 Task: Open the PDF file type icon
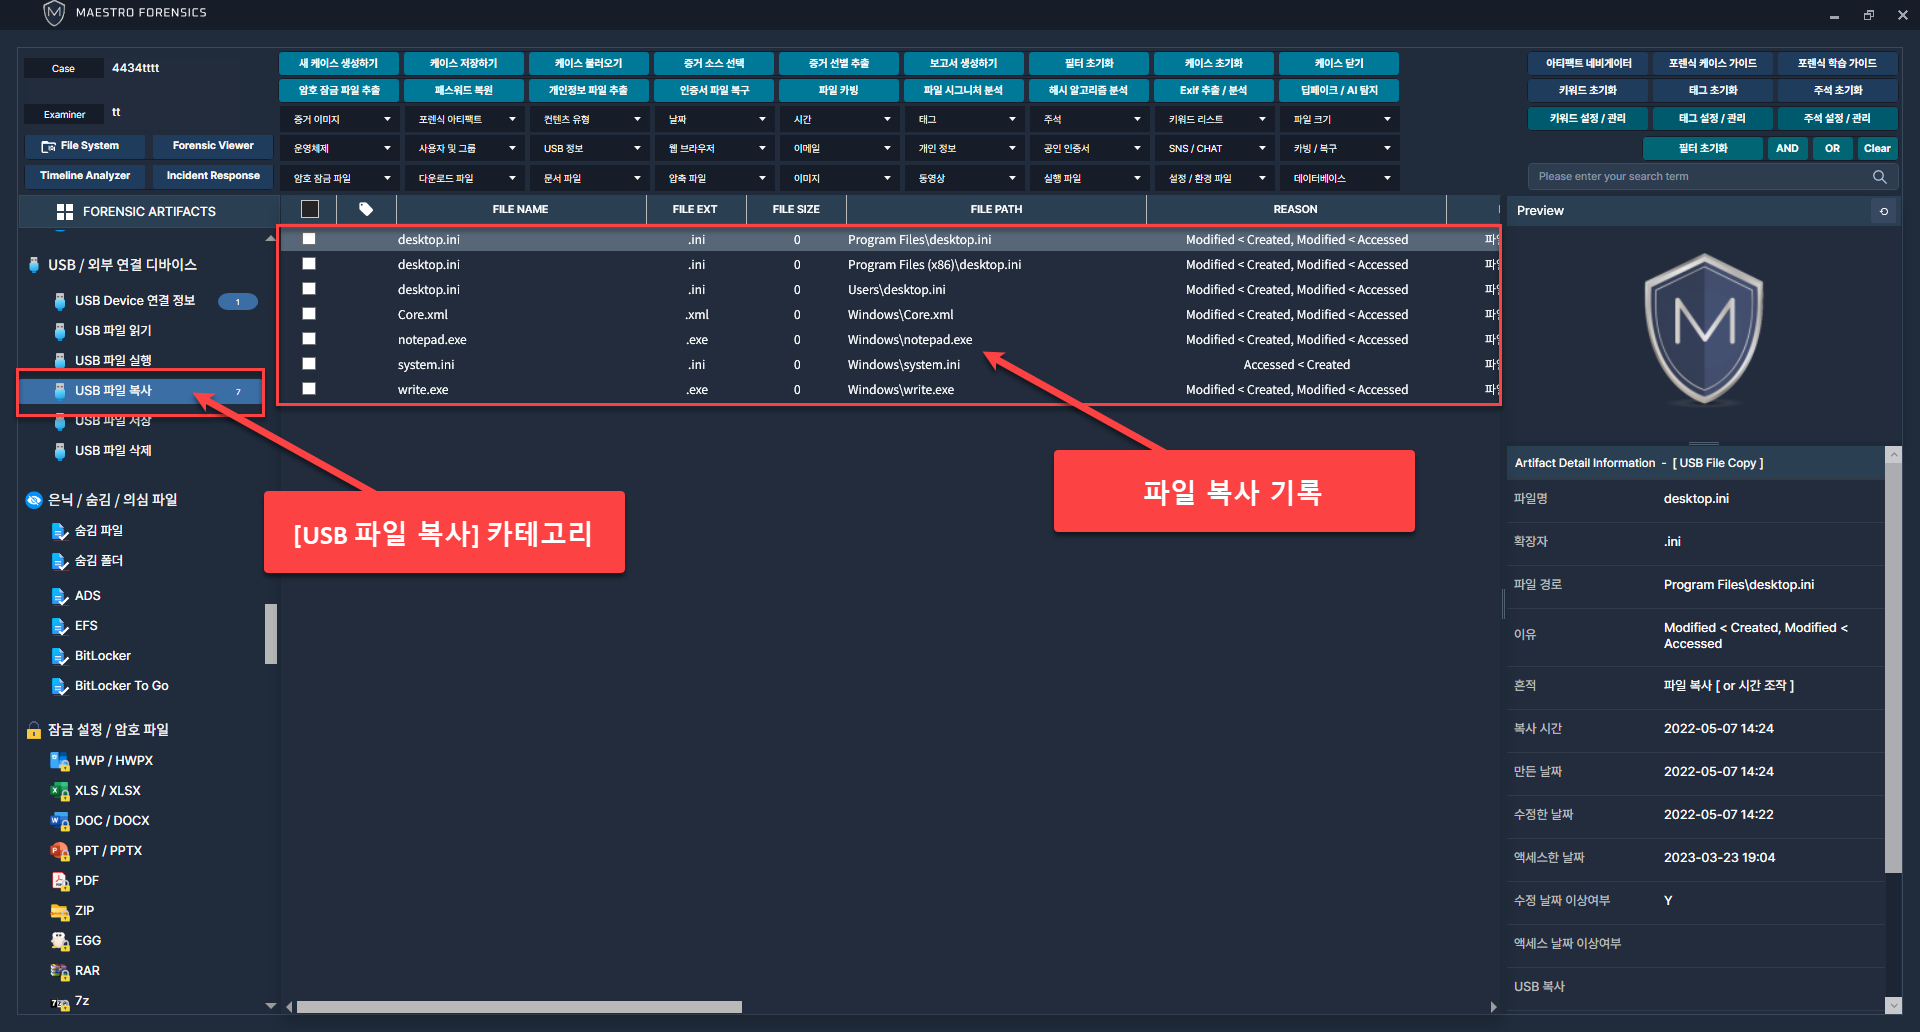coord(60,881)
